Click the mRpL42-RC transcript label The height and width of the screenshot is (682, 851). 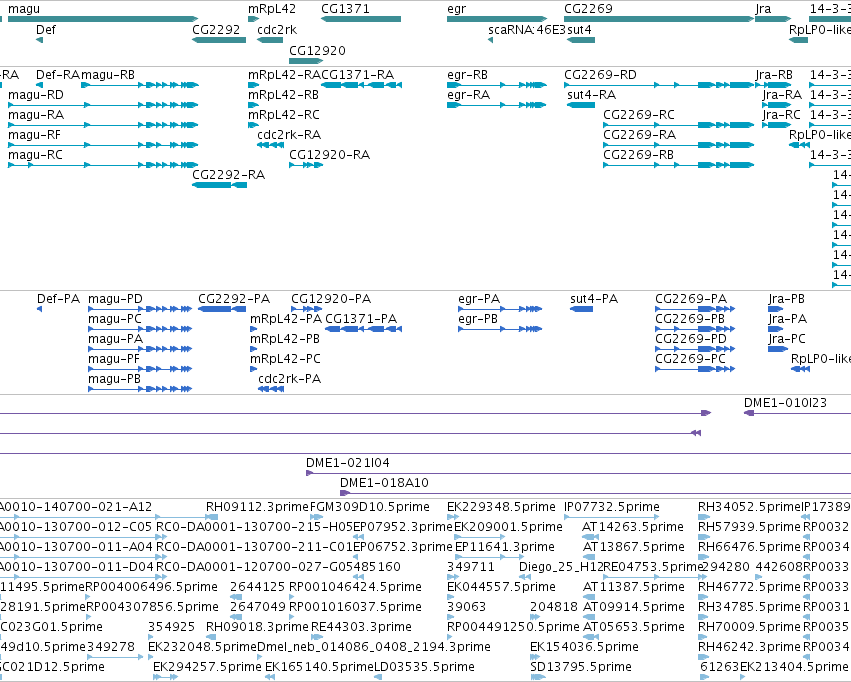[x=284, y=115]
